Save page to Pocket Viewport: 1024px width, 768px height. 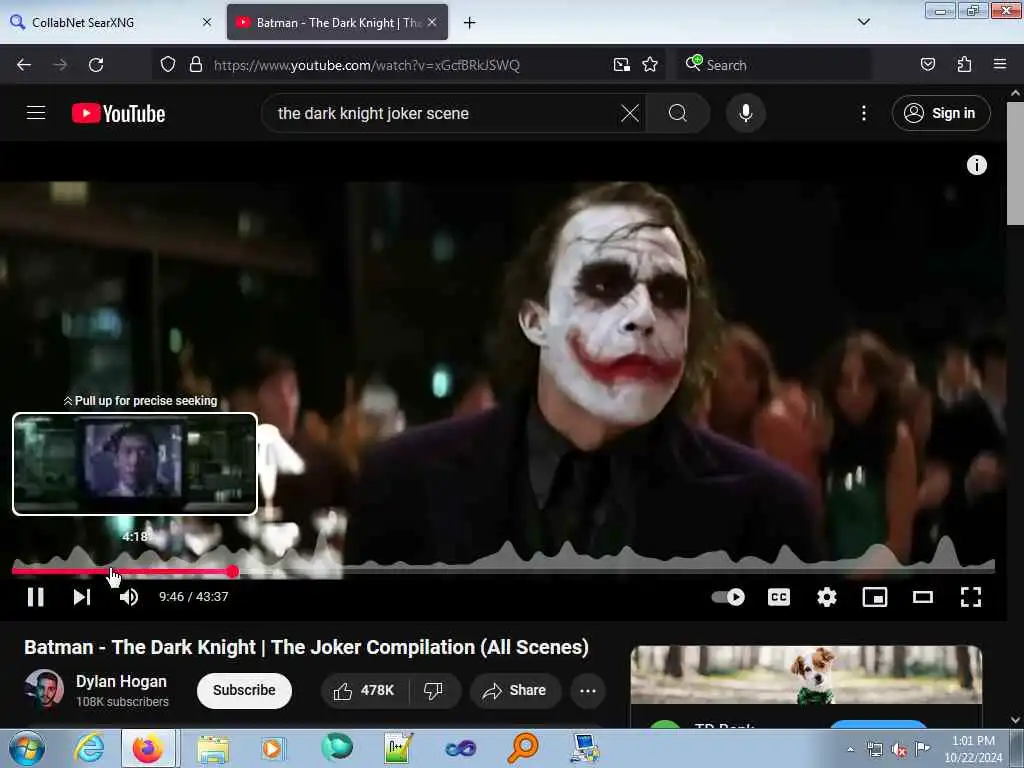point(927,65)
